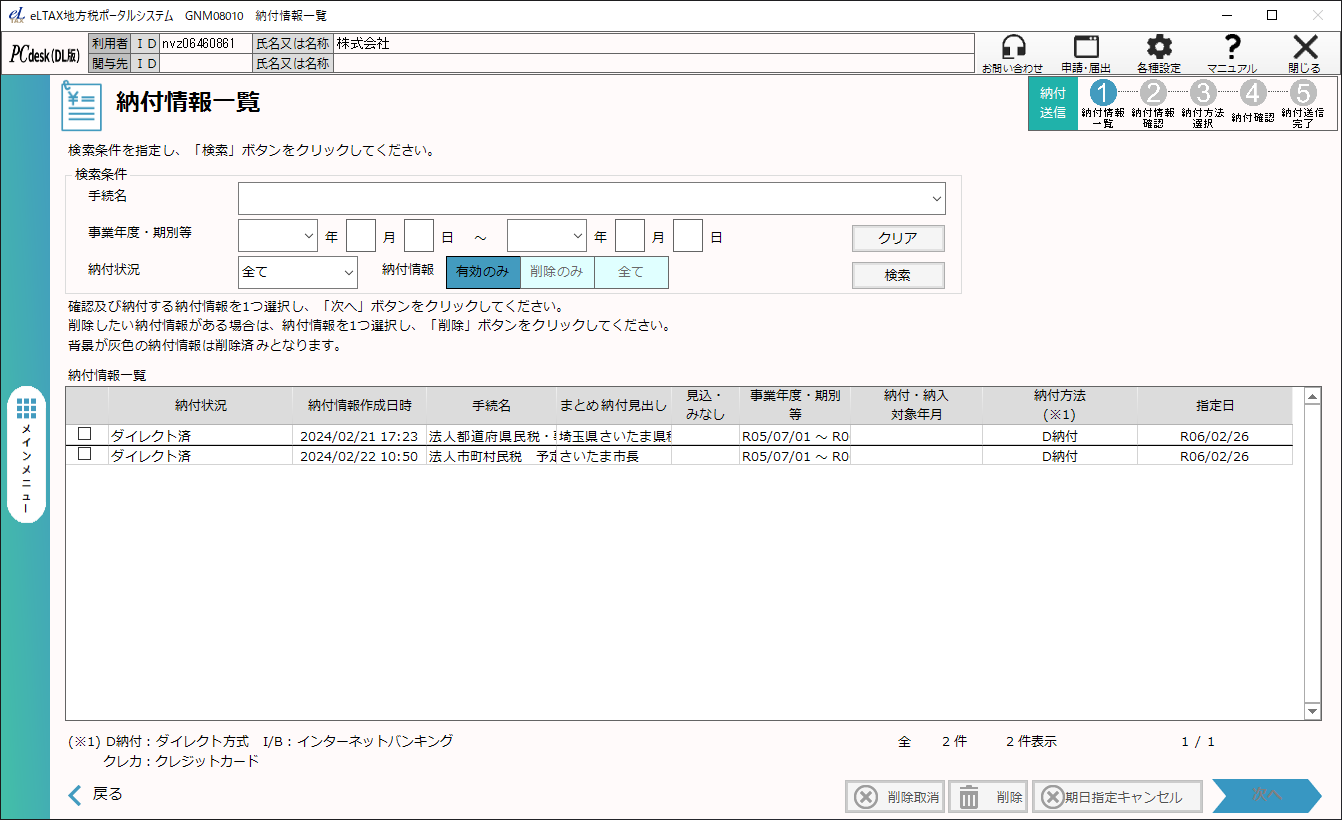Open the end era dropdown for 事業年度
The height and width of the screenshot is (820, 1342).
tap(547, 236)
